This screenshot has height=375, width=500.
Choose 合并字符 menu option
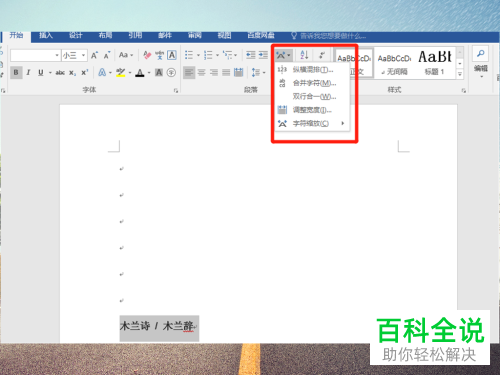point(312,83)
